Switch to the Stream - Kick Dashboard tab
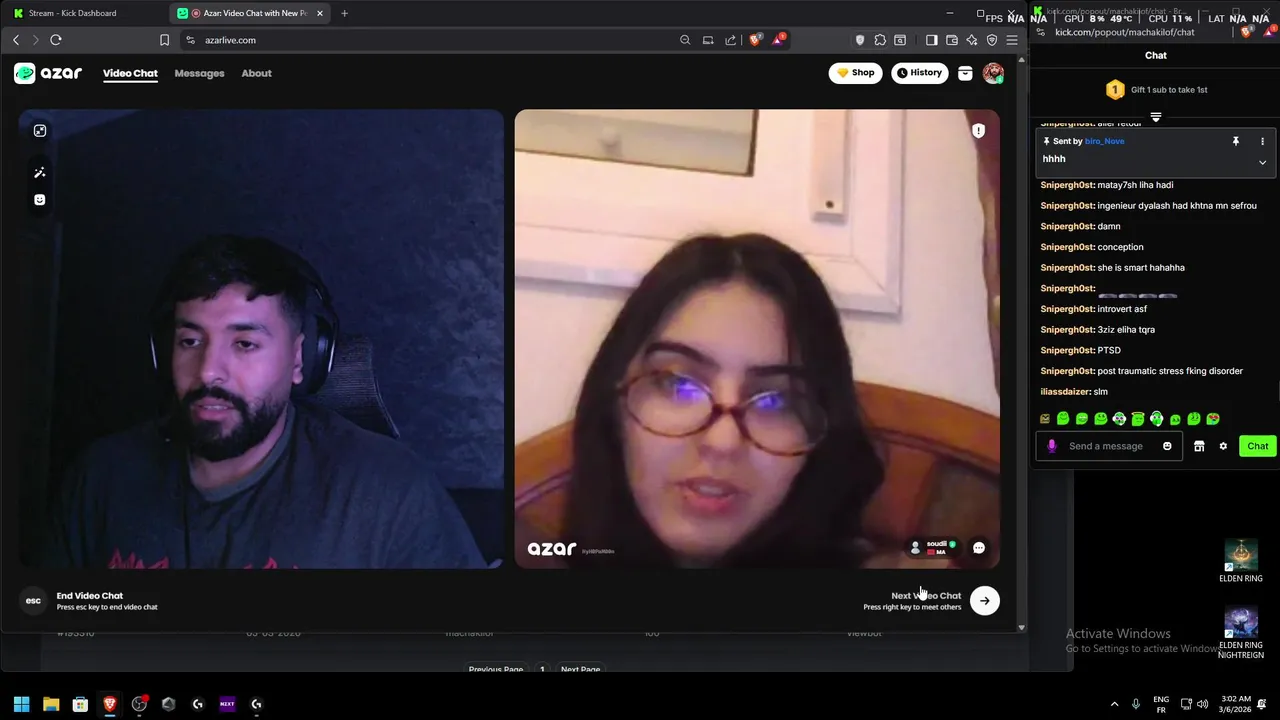The image size is (1280, 720). tap(85, 13)
